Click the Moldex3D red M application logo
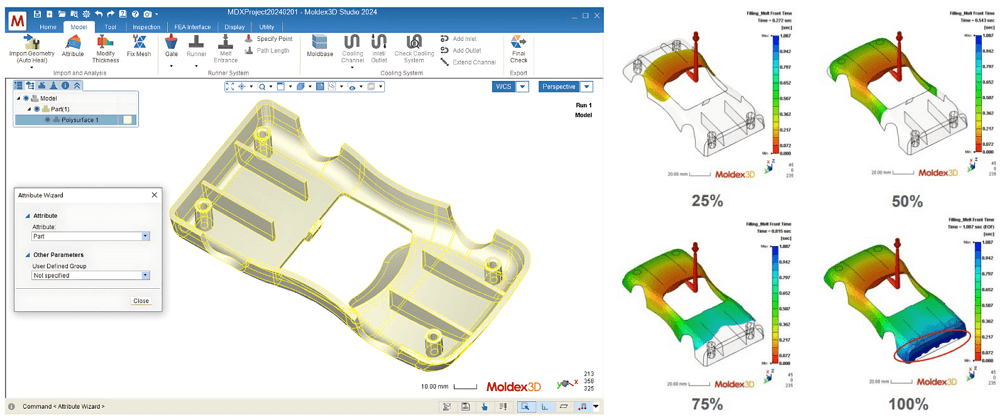Screen dimensions: 1000x420 (16, 20)
